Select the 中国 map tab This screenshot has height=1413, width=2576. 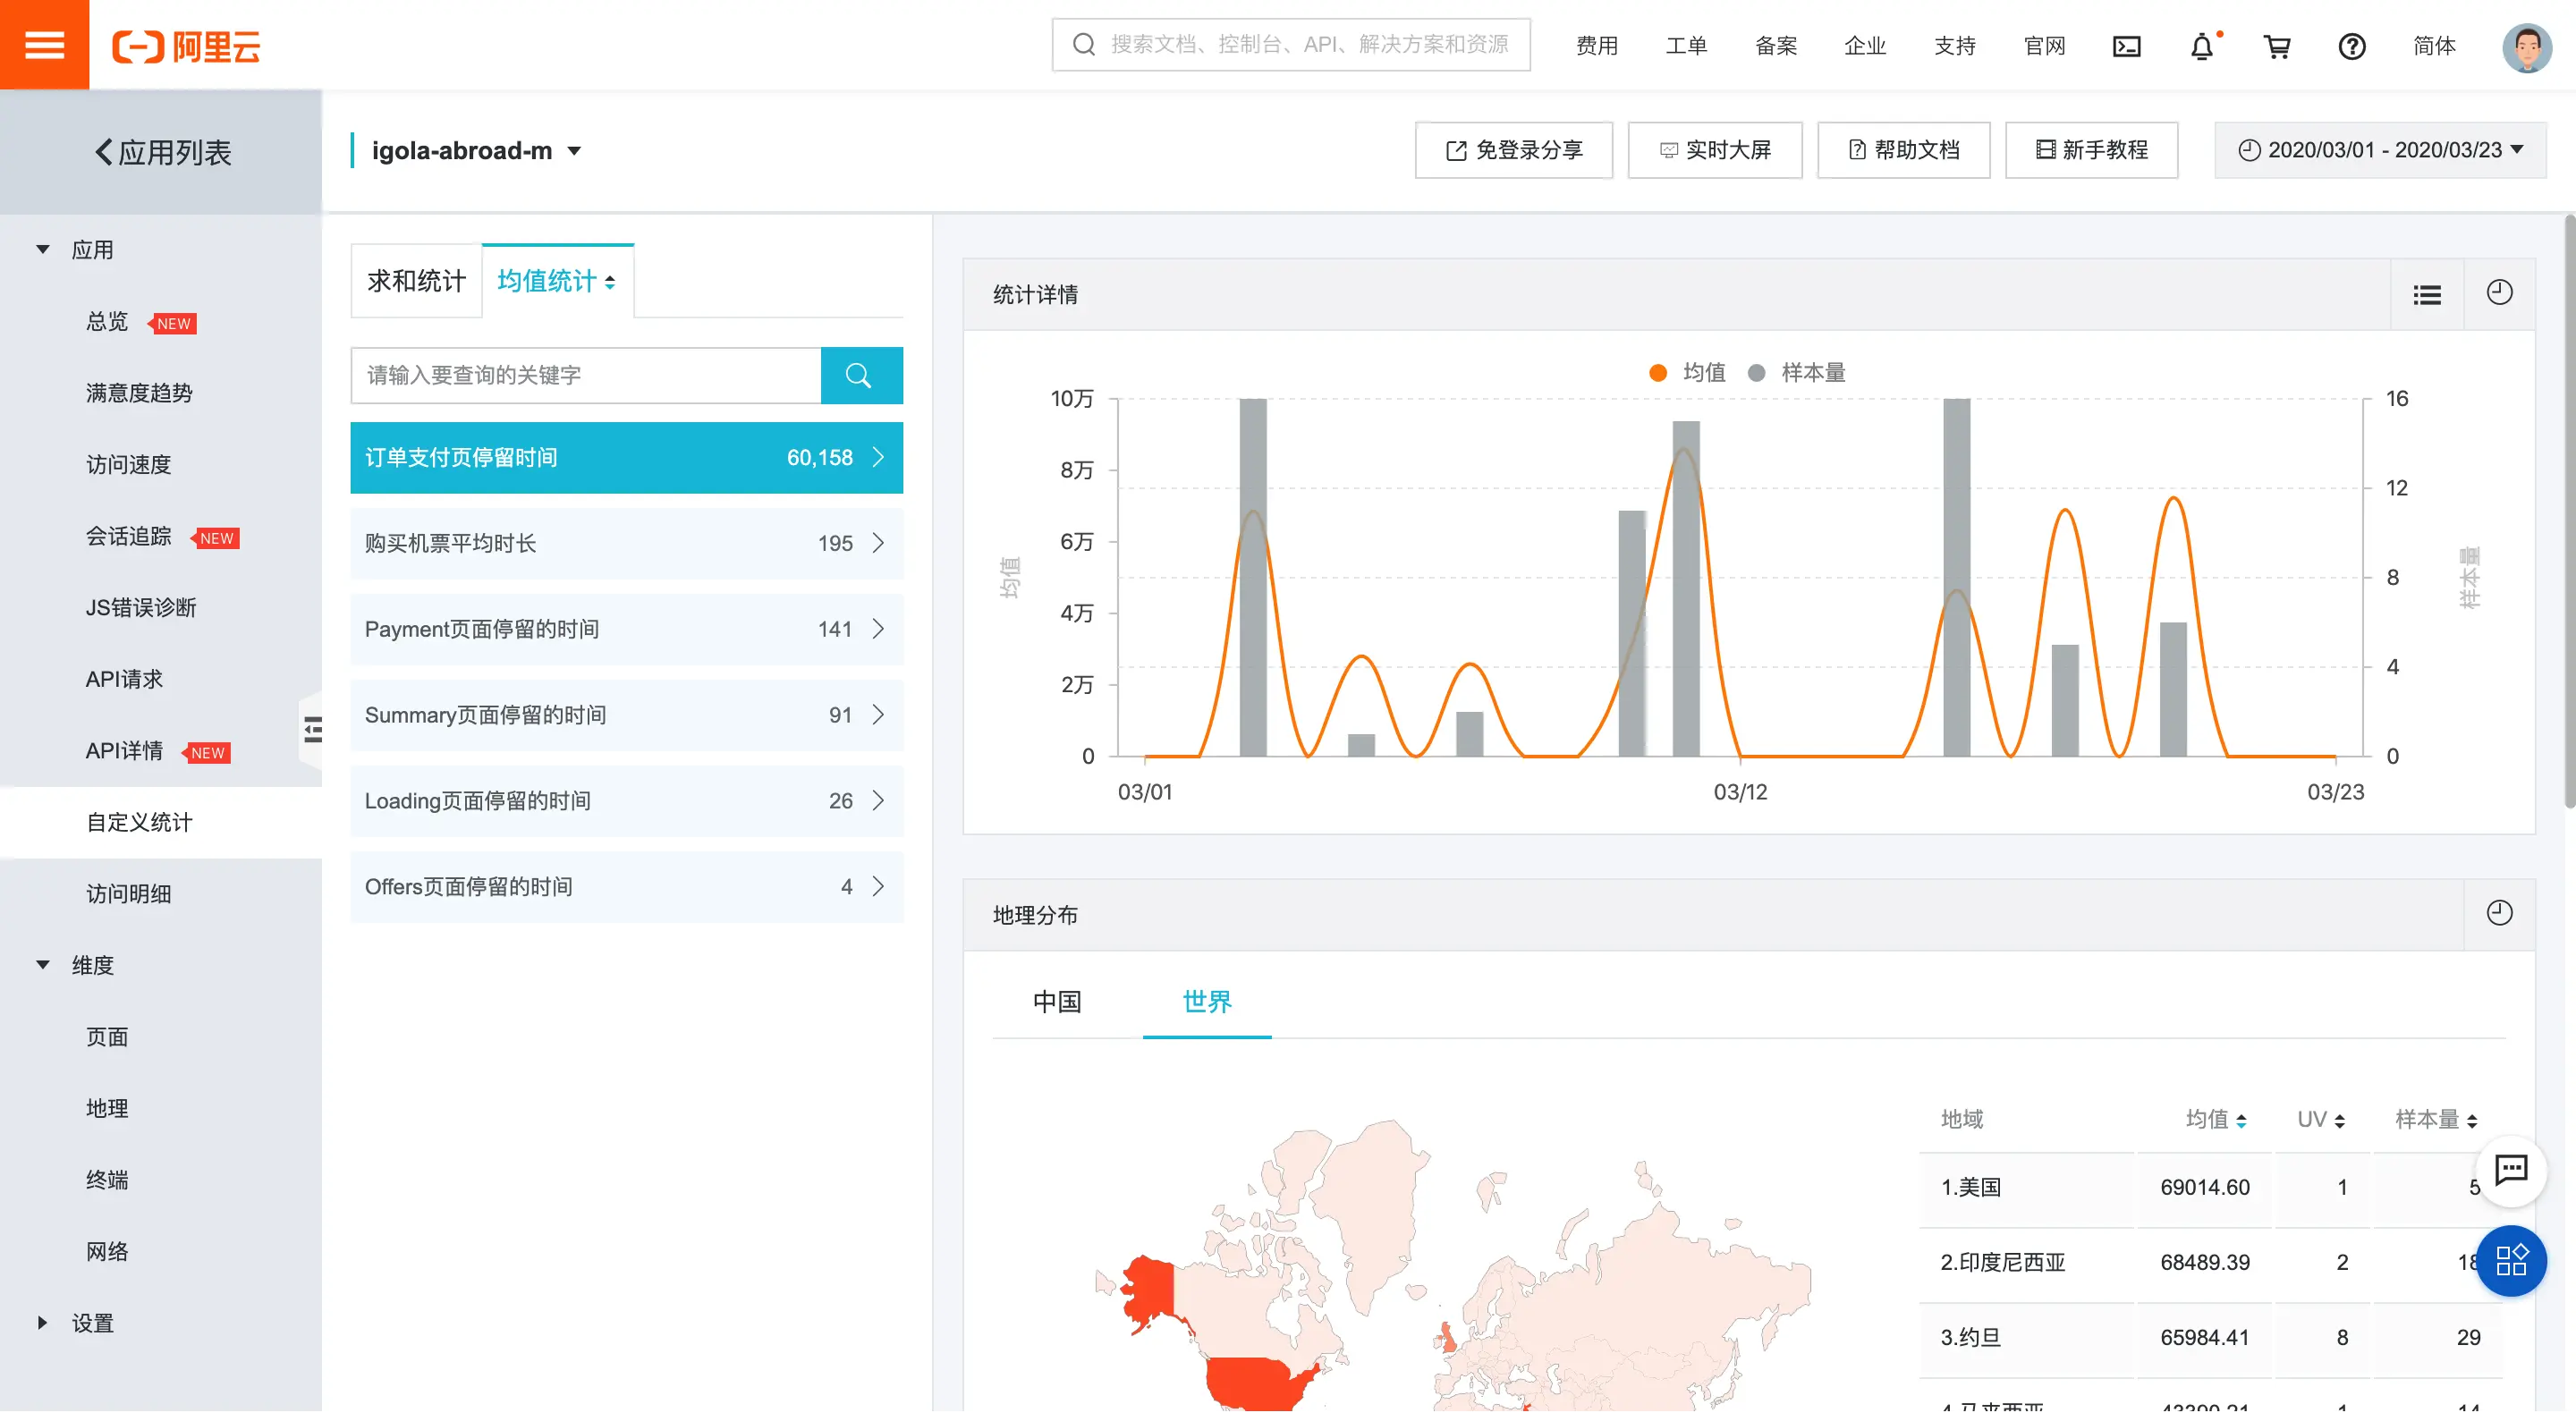point(1056,1001)
